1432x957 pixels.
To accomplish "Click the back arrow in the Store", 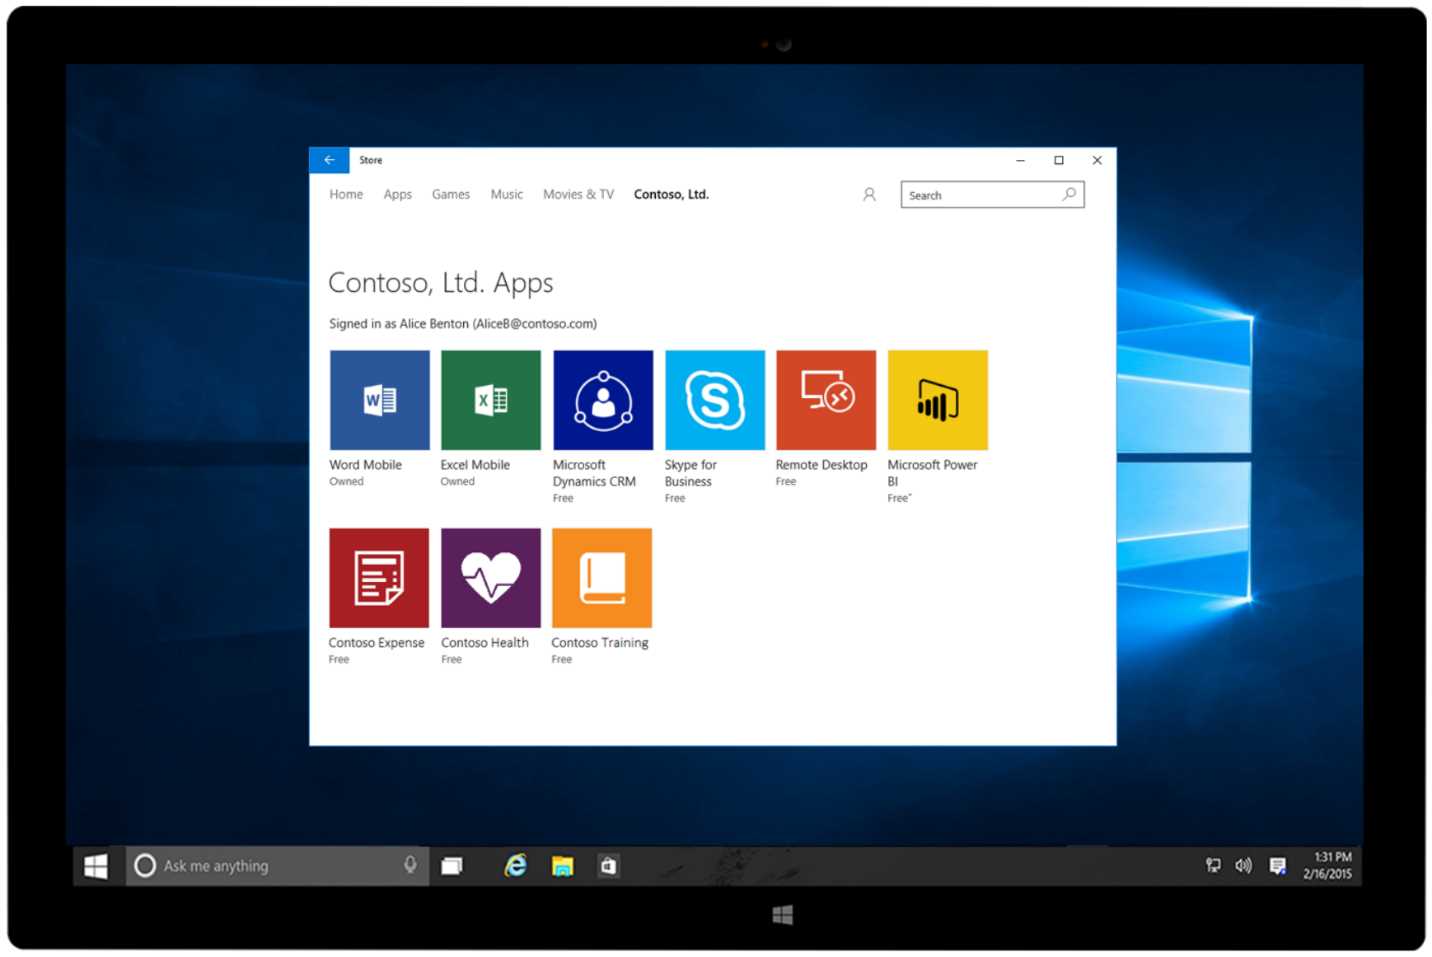I will click(329, 160).
